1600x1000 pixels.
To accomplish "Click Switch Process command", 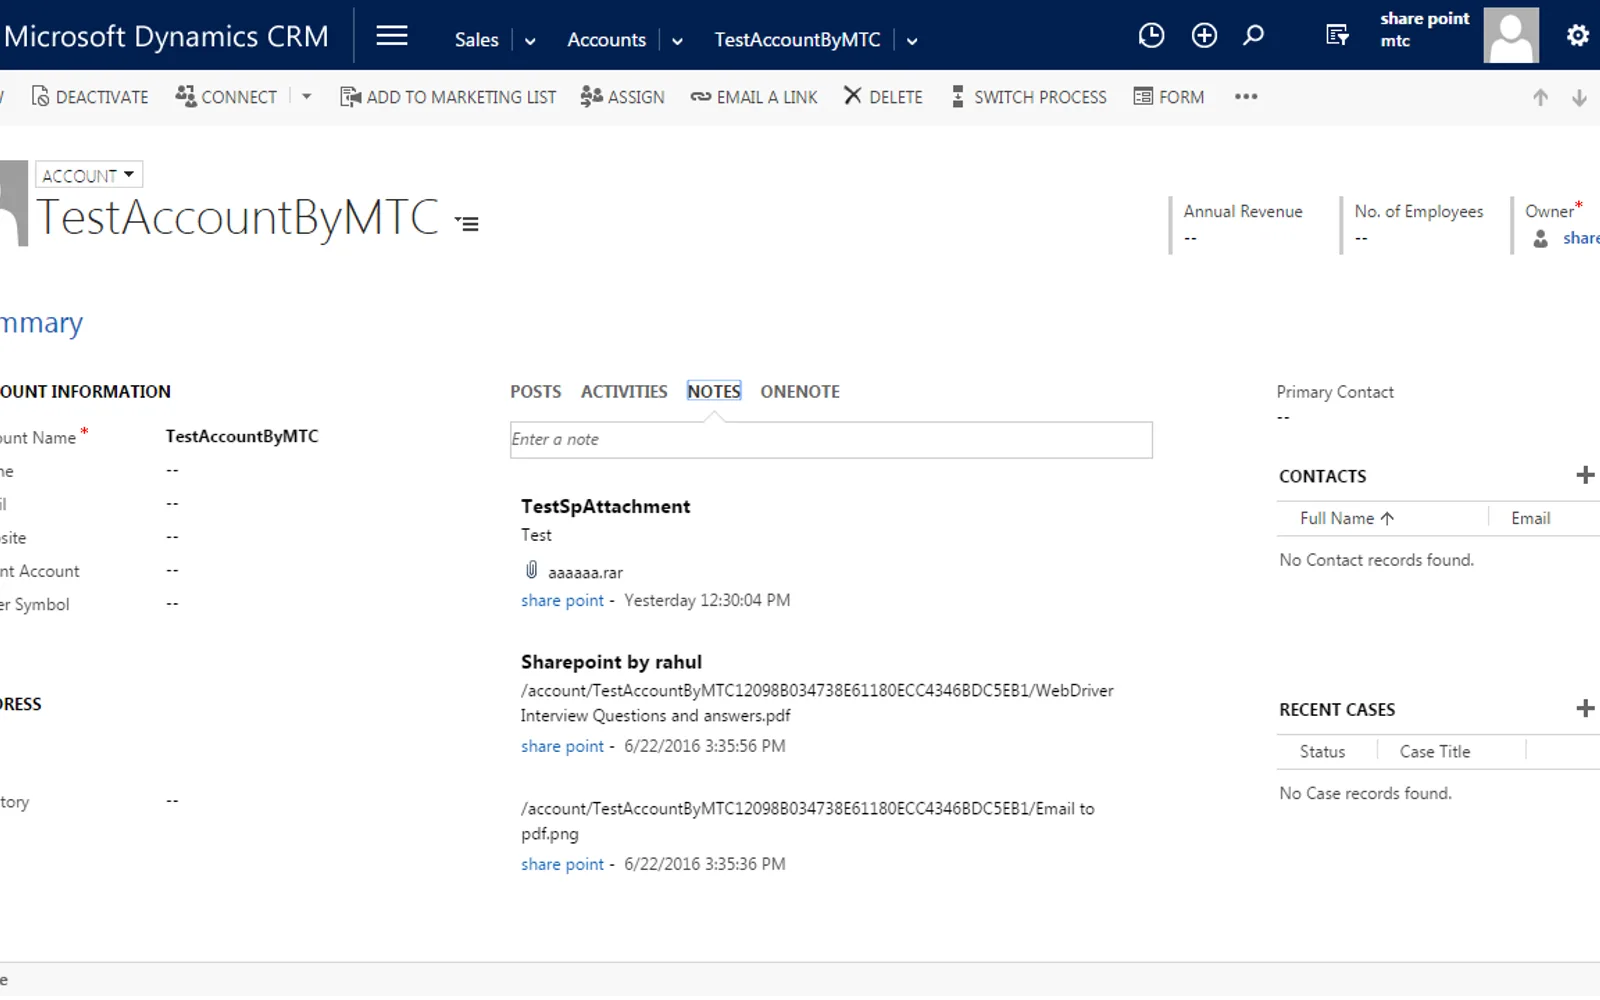I will click(1029, 97).
